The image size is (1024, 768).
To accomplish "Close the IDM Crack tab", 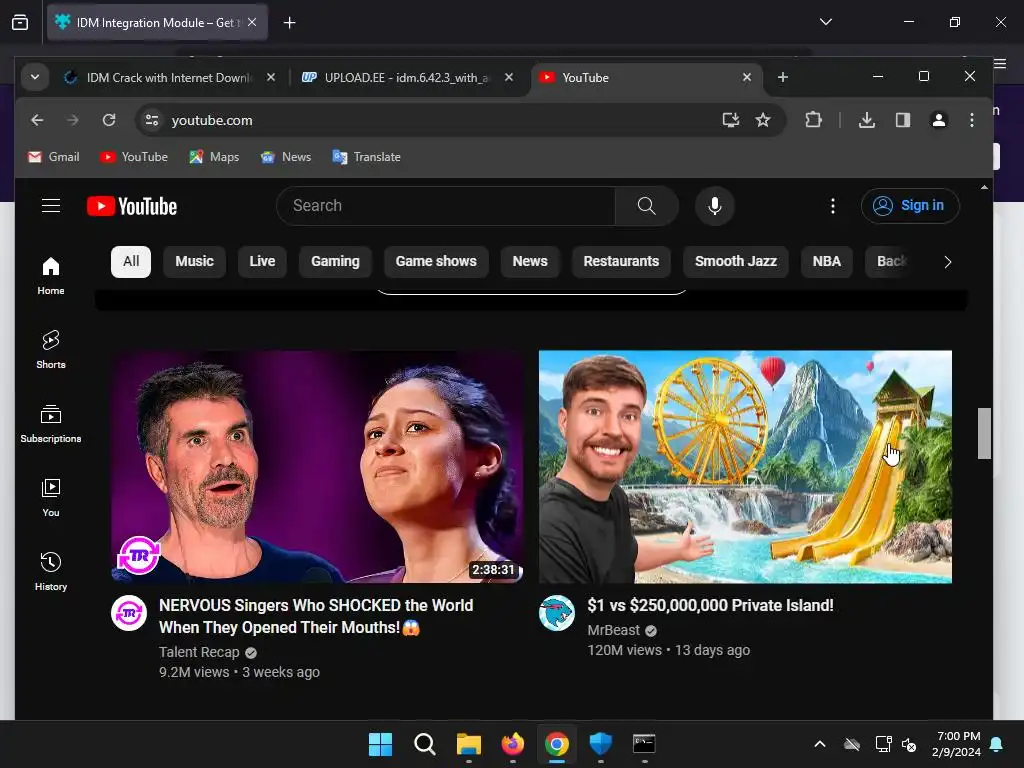I will coord(270,77).
